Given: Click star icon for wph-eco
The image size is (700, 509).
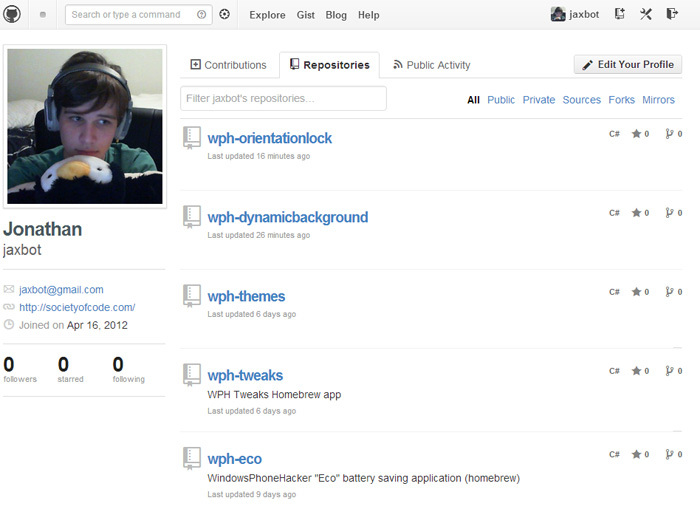Looking at the screenshot, I should pyautogui.click(x=636, y=454).
